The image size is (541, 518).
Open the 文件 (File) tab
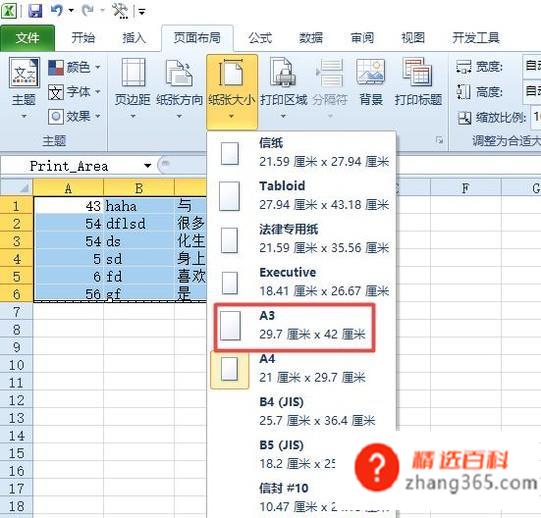point(27,38)
